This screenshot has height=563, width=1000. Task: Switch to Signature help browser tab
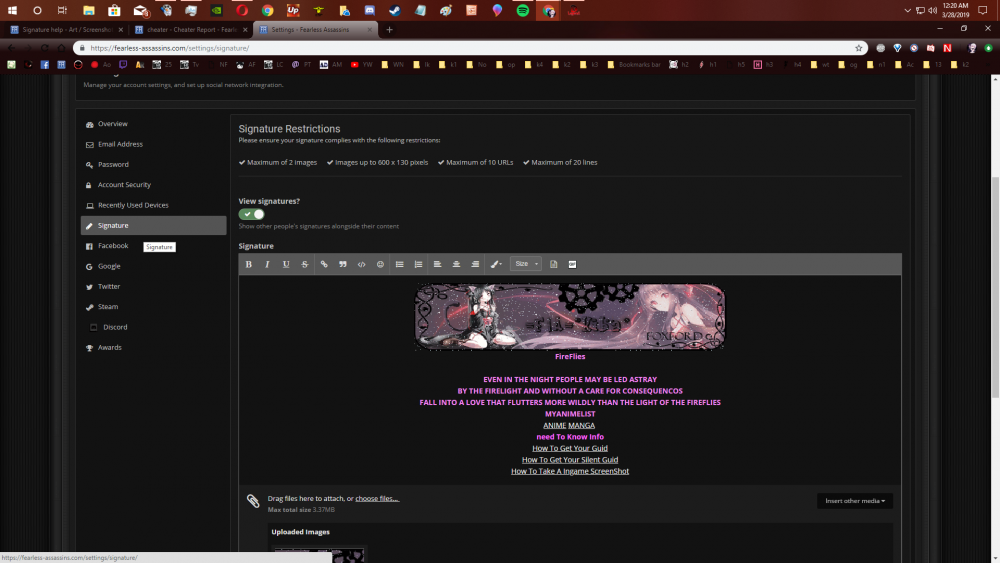click(x=66, y=29)
